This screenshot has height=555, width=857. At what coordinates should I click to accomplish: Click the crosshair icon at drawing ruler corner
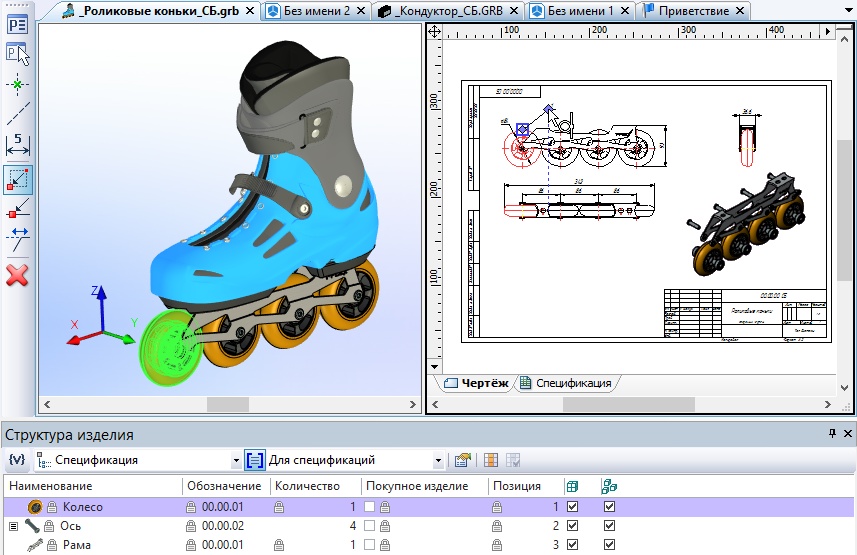(x=434, y=32)
